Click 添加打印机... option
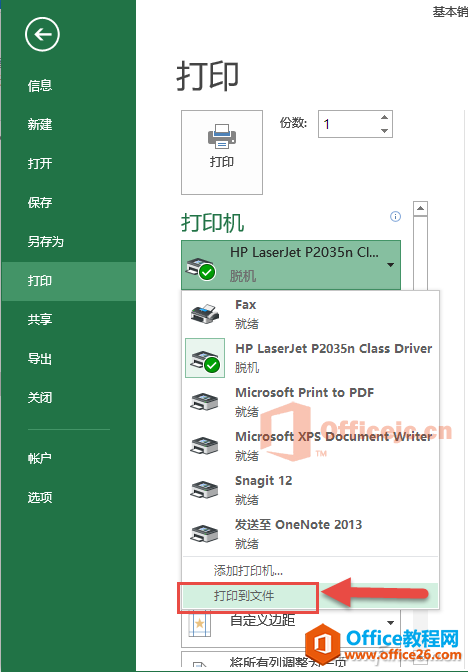 (310, 570)
